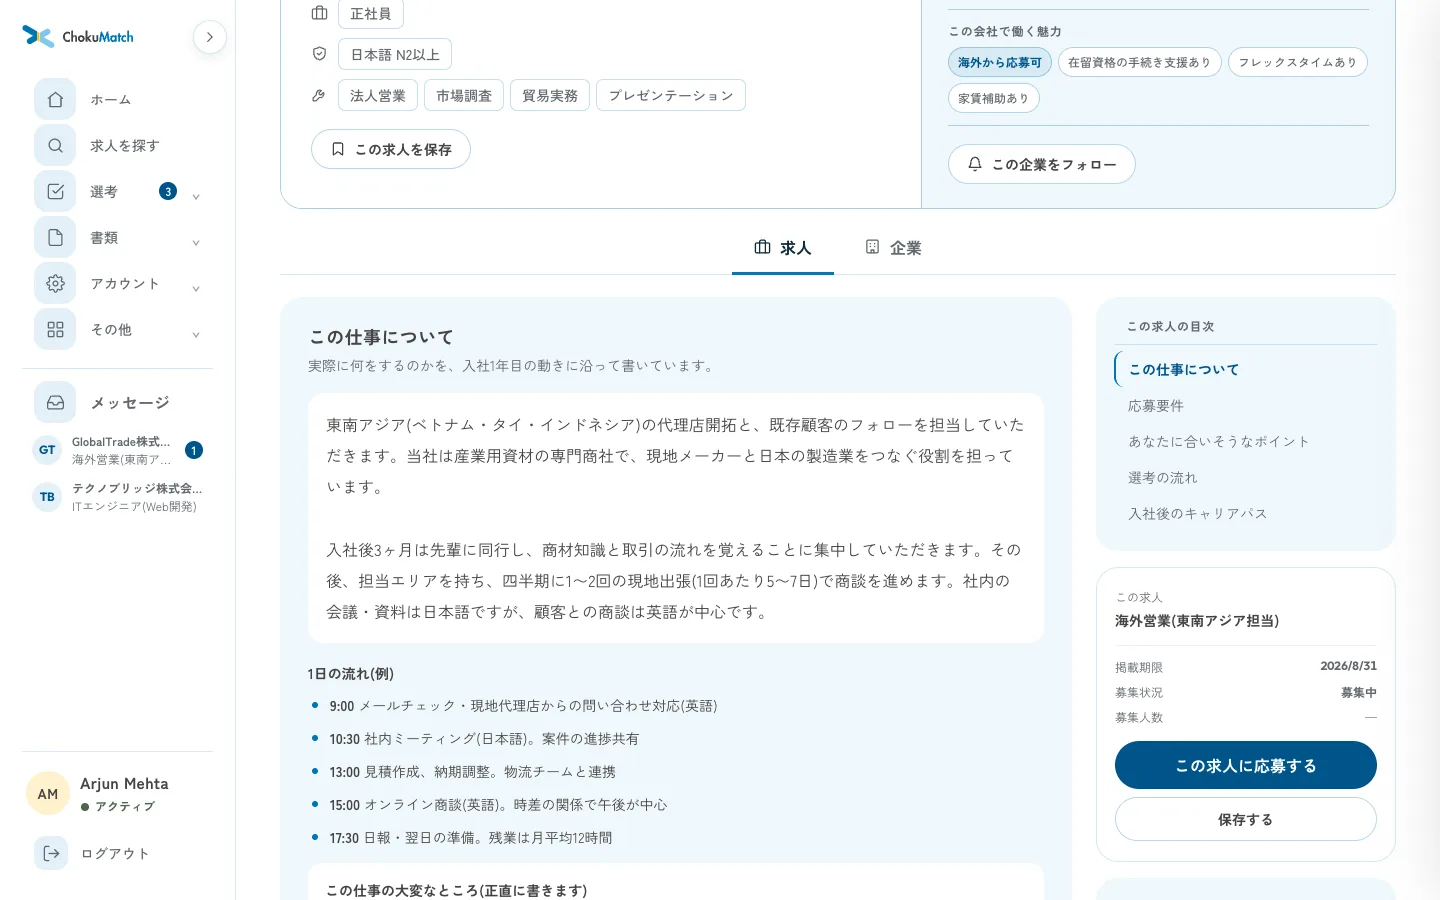The height and width of the screenshot is (900, 1440).
Task: Open メッセージ inbox icon
Action: (55, 403)
